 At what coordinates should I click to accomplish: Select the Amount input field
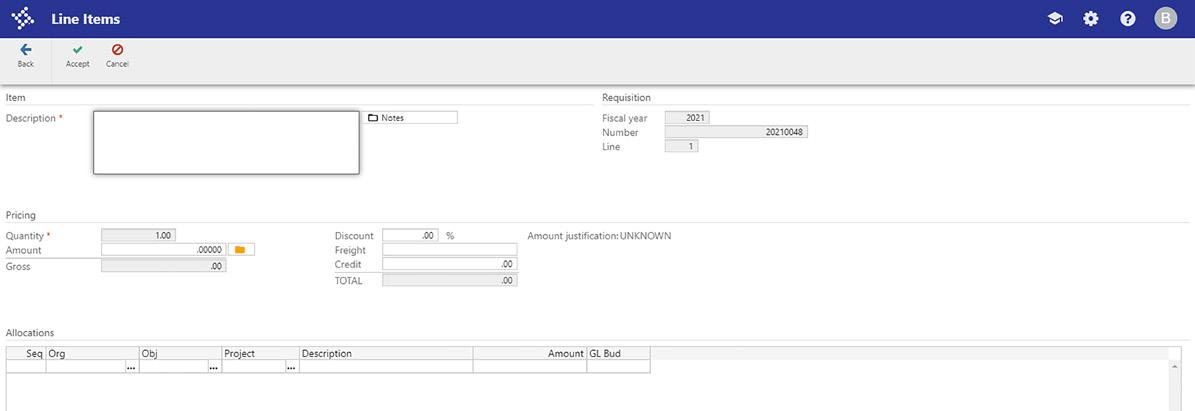[163, 249]
